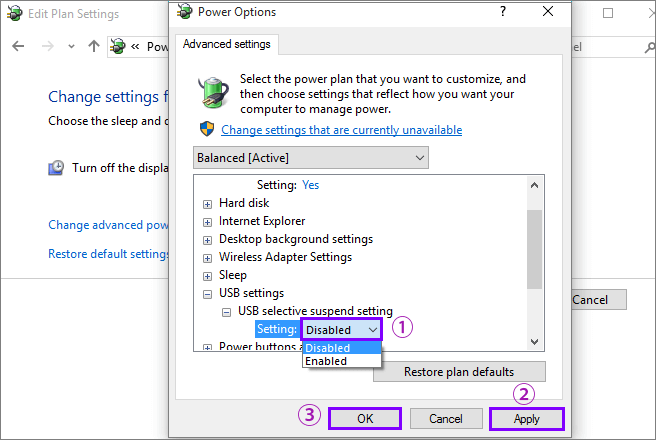Click the monitor icon beside Turn off the display
Image resolution: width=656 pixels, height=440 pixels.
57,168
